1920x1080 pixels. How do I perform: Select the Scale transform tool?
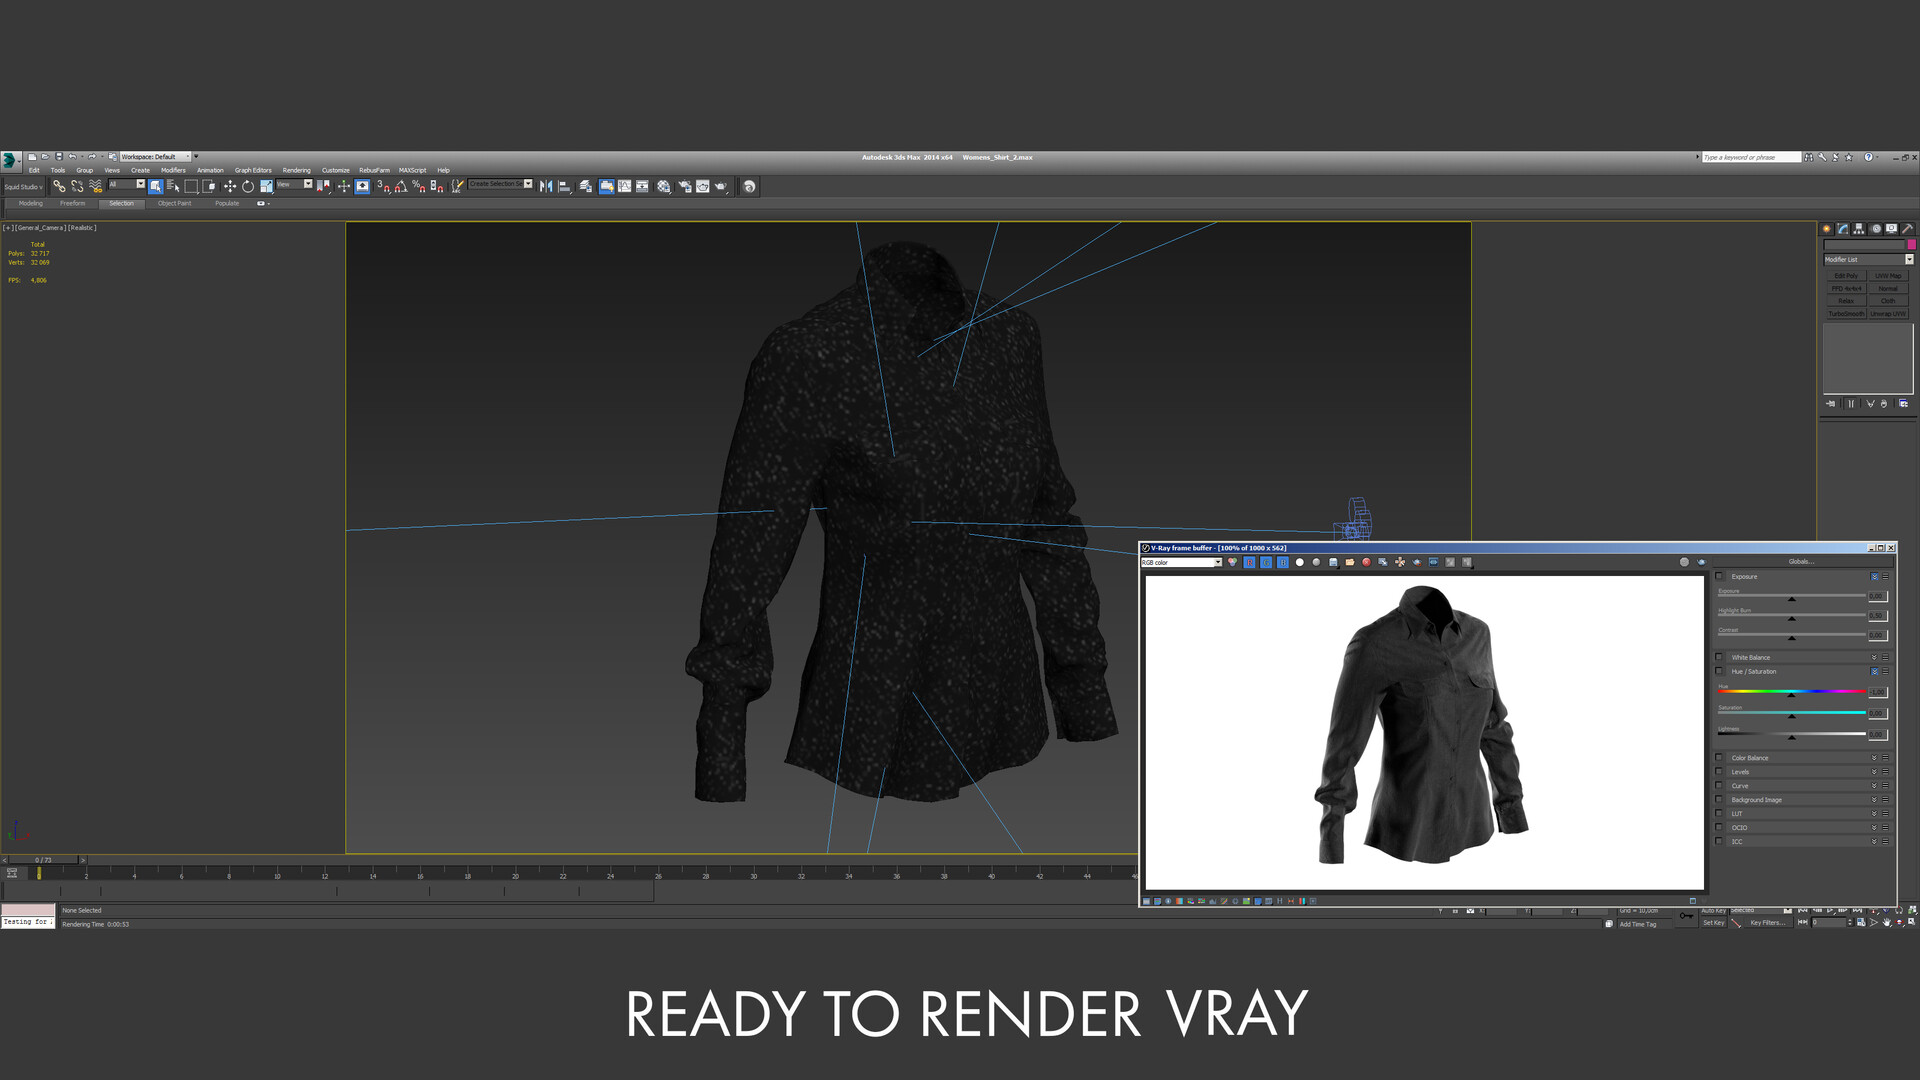[x=266, y=186]
